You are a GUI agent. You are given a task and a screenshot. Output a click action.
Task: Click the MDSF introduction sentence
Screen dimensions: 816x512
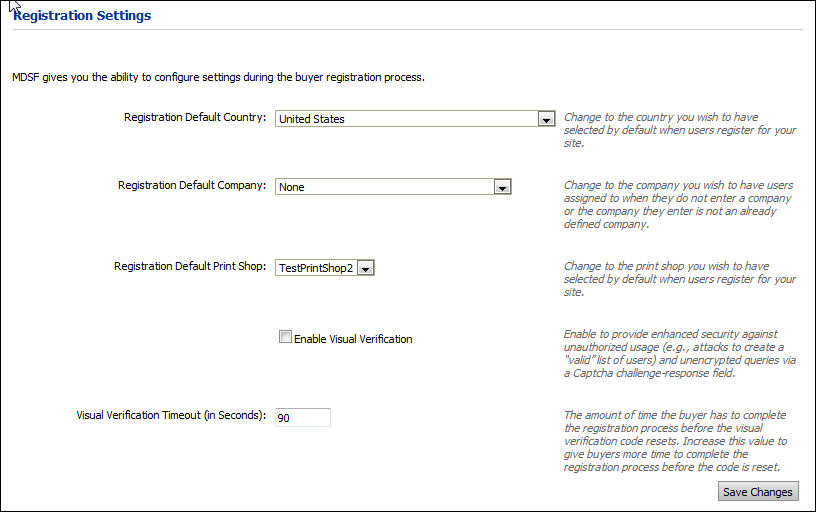click(218, 77)
